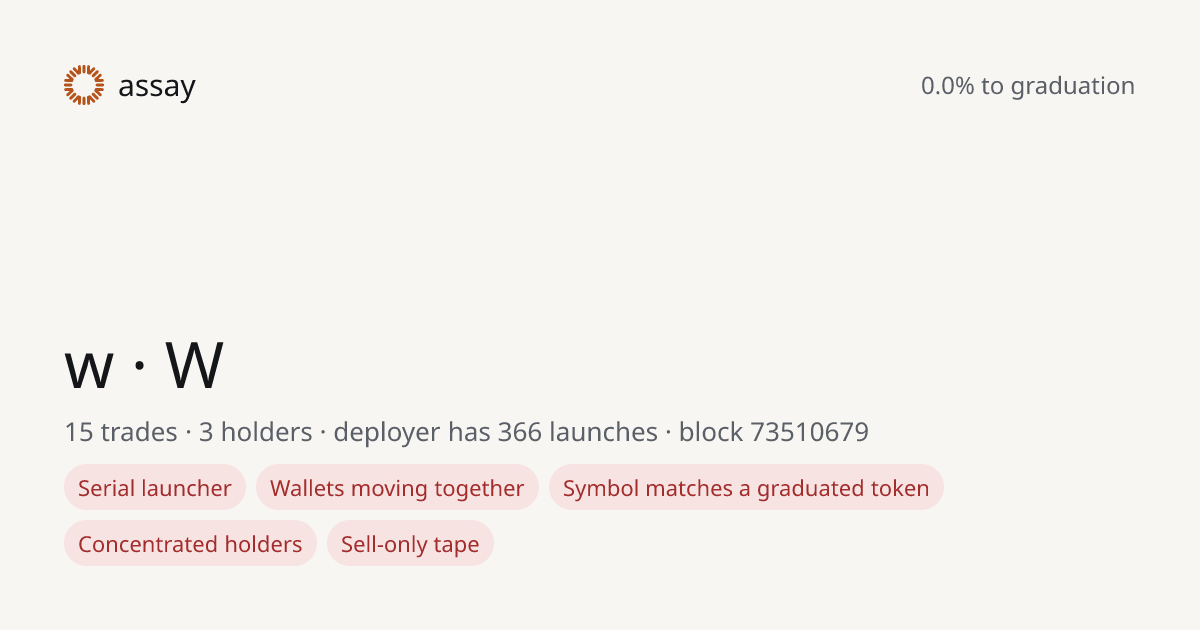Click the word graduation in the header
Screen dimensions: 1200x630
(1073, 87)
